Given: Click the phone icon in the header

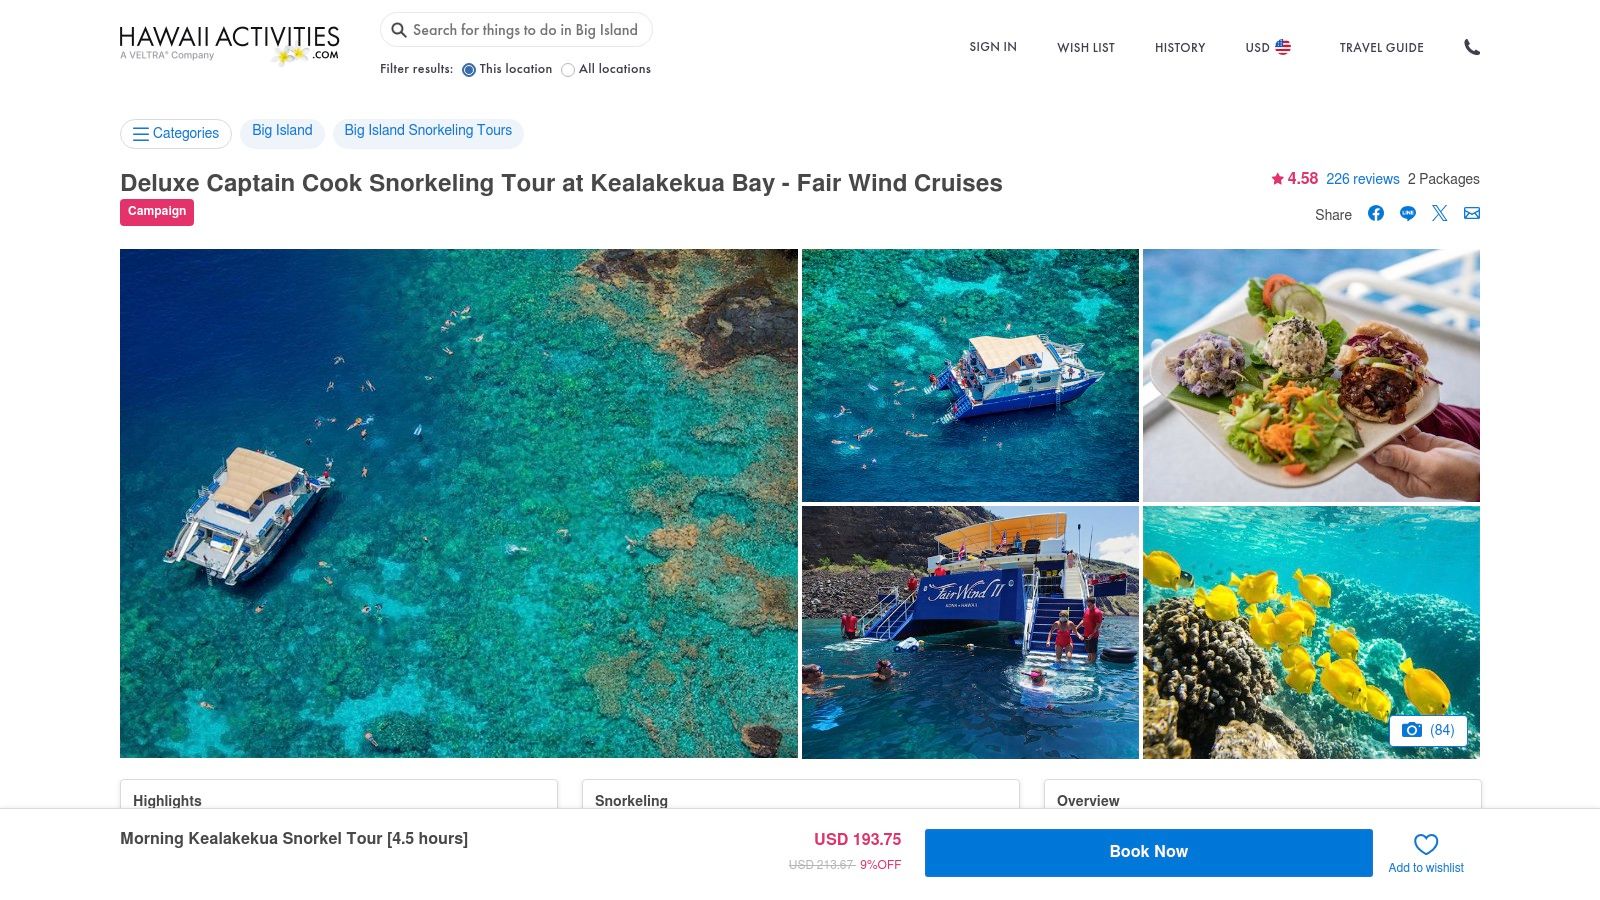Looking at the screenshot, I should 1471,46.
